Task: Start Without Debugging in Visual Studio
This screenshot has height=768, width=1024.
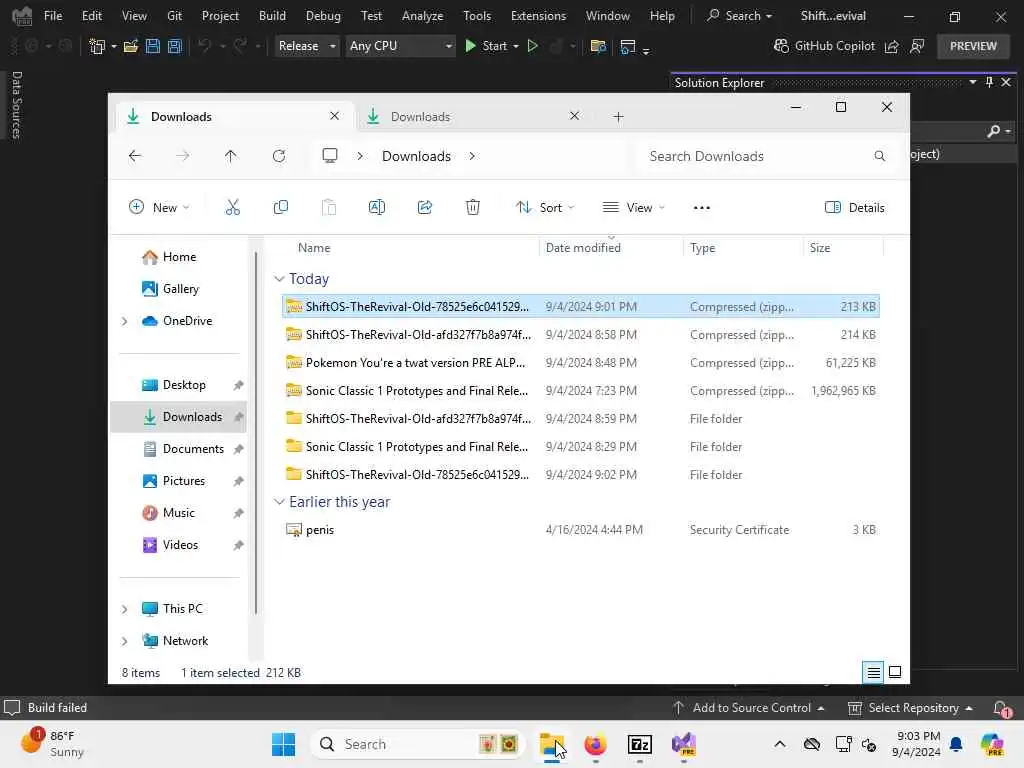Action: click(x=533, y=46)
